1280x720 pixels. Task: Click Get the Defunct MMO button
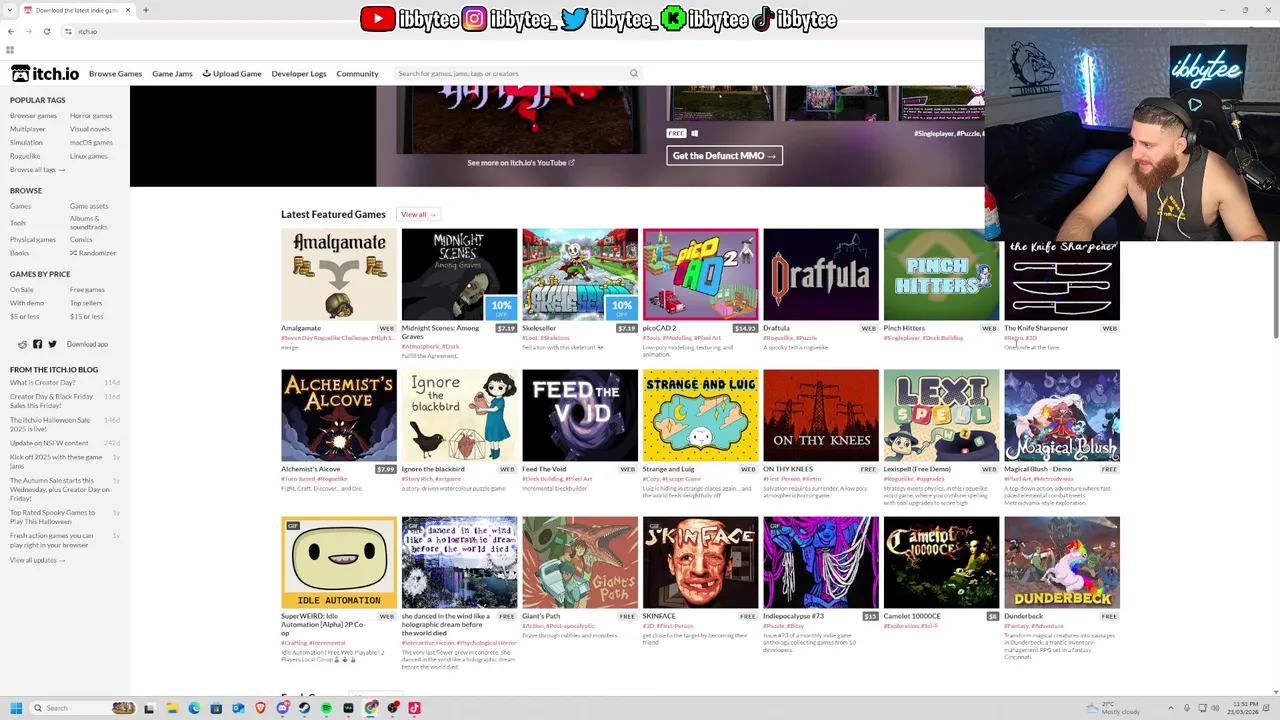click(724, 156)
